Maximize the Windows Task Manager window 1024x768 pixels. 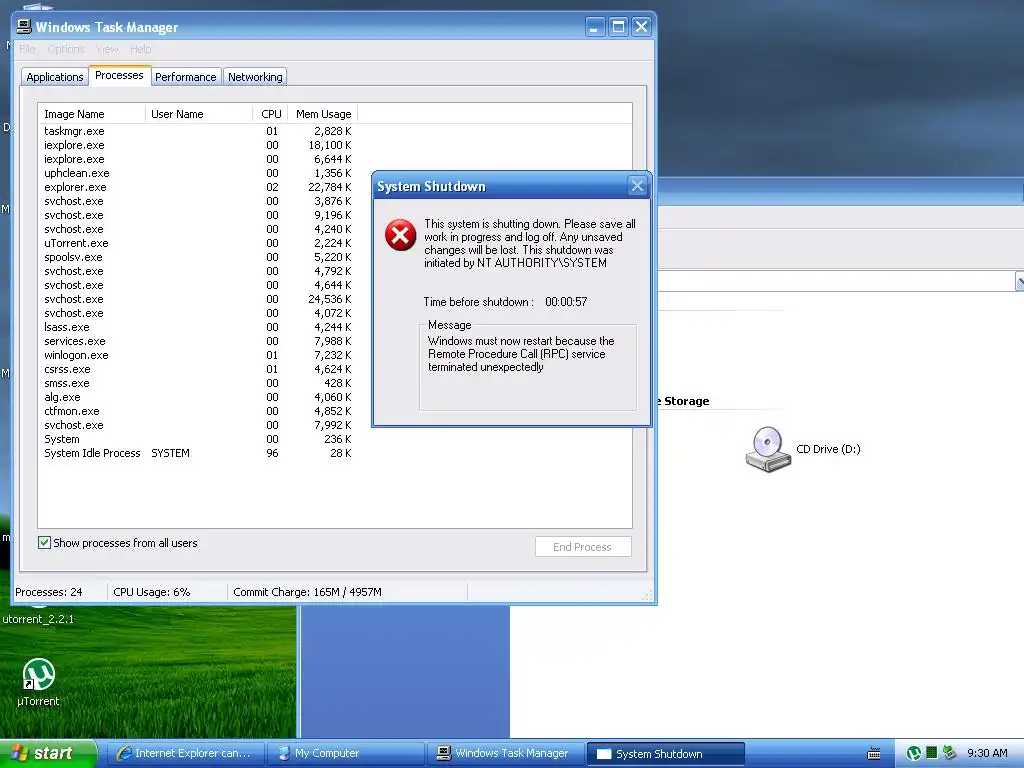pos(618,27)
